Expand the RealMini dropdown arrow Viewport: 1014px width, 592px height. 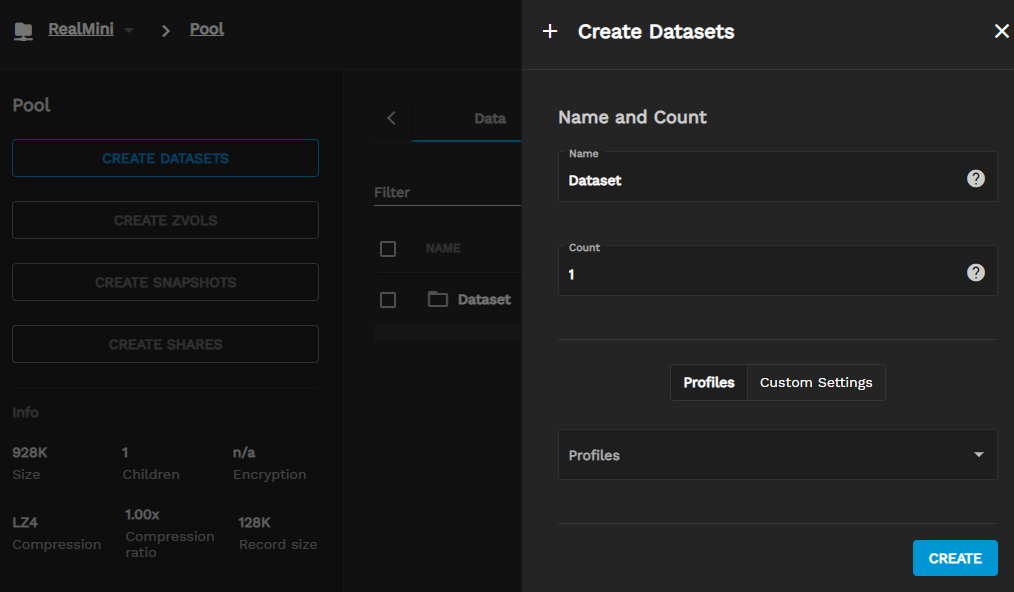pyautogui.click(x=129, y=31)
